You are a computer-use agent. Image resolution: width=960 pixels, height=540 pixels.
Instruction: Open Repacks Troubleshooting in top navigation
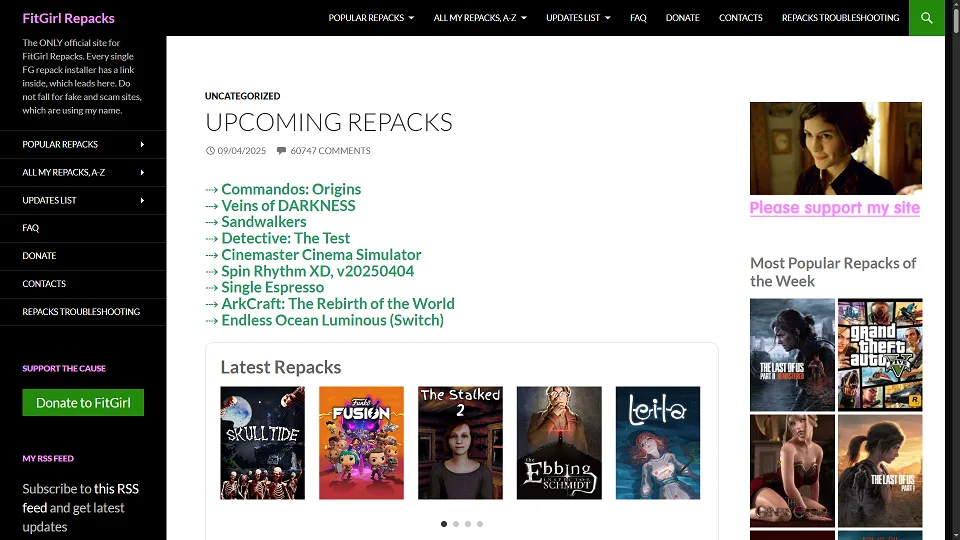840,18
